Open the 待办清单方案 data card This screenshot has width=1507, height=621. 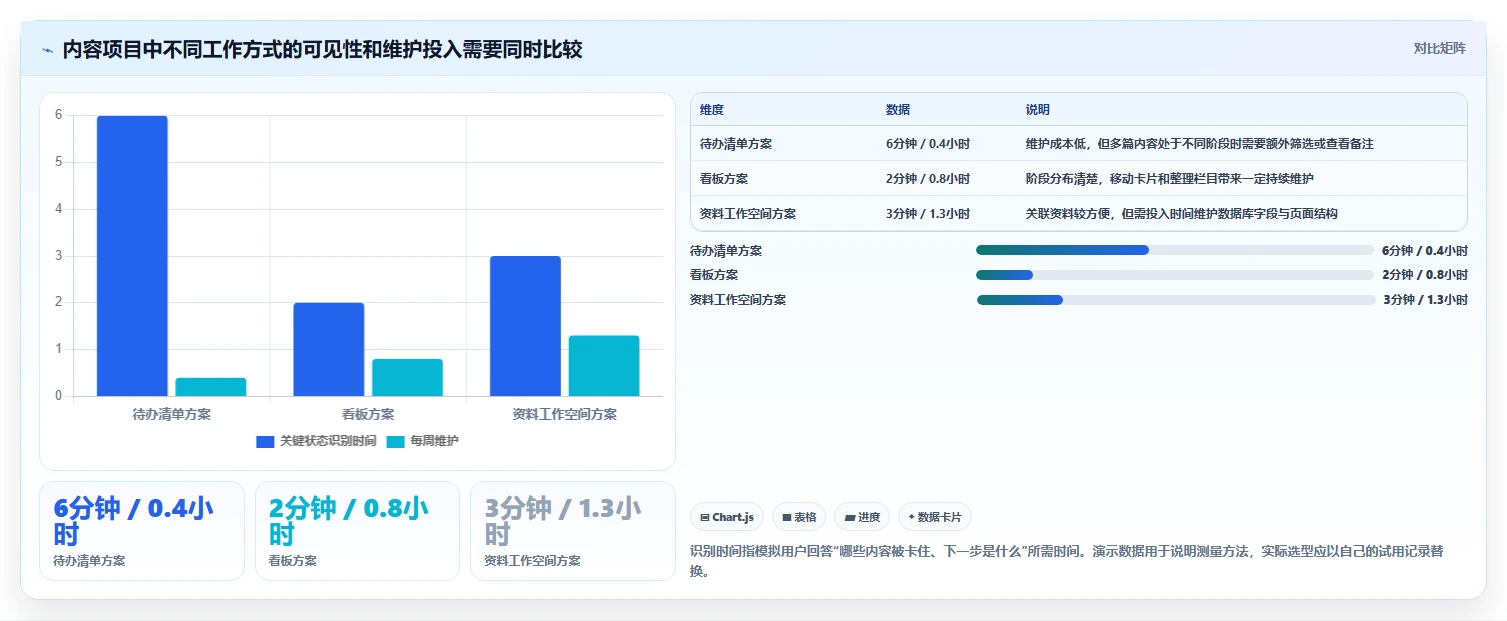(x=142, y=531)
